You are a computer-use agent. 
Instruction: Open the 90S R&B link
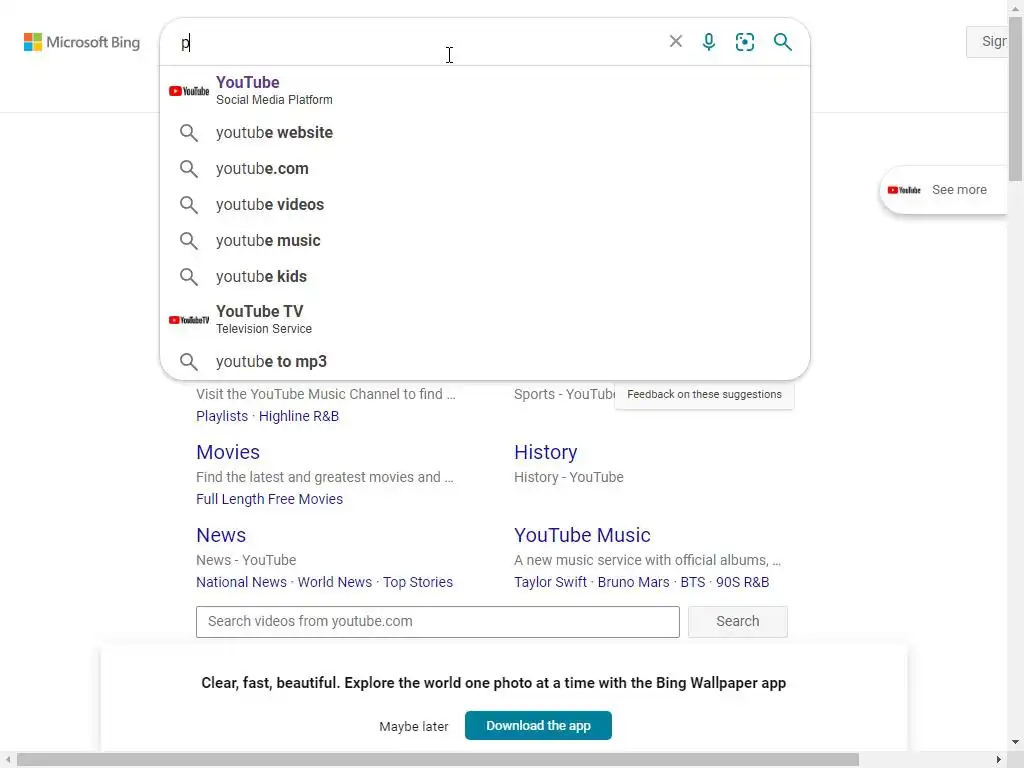coord(743,582)
